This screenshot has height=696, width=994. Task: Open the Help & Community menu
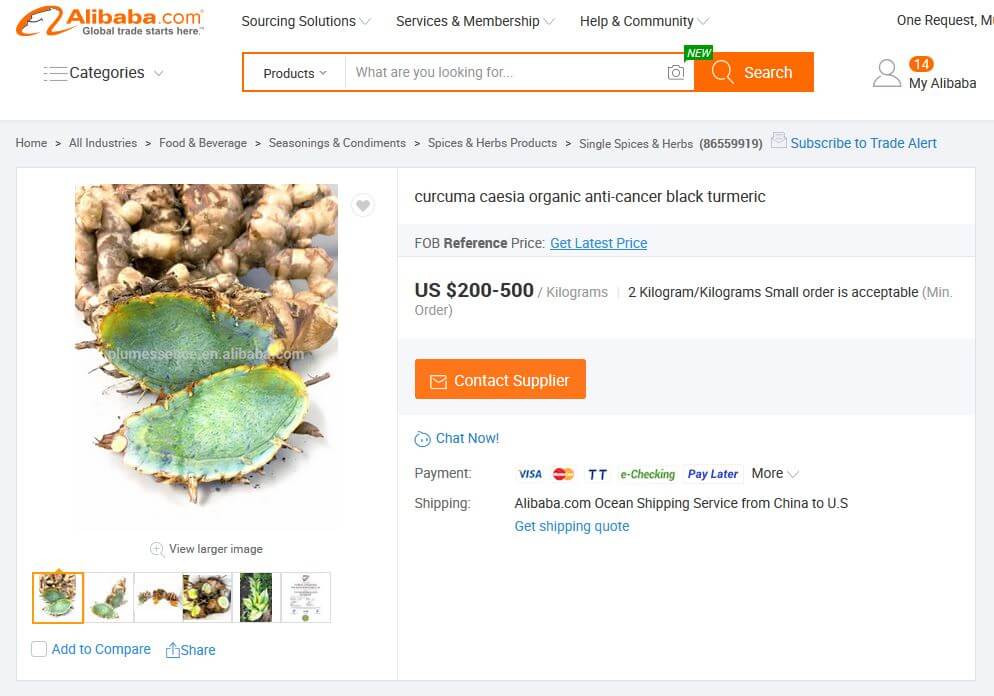(644, 21)
